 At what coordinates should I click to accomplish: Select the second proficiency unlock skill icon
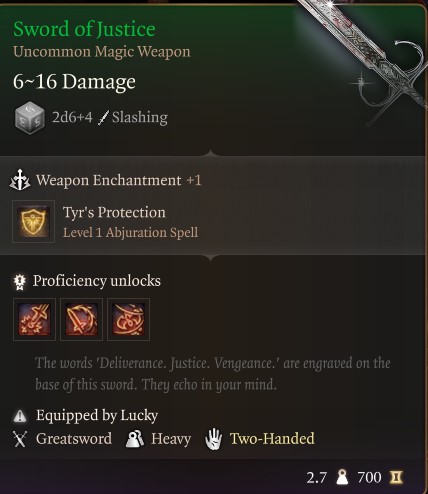(81, 319)
